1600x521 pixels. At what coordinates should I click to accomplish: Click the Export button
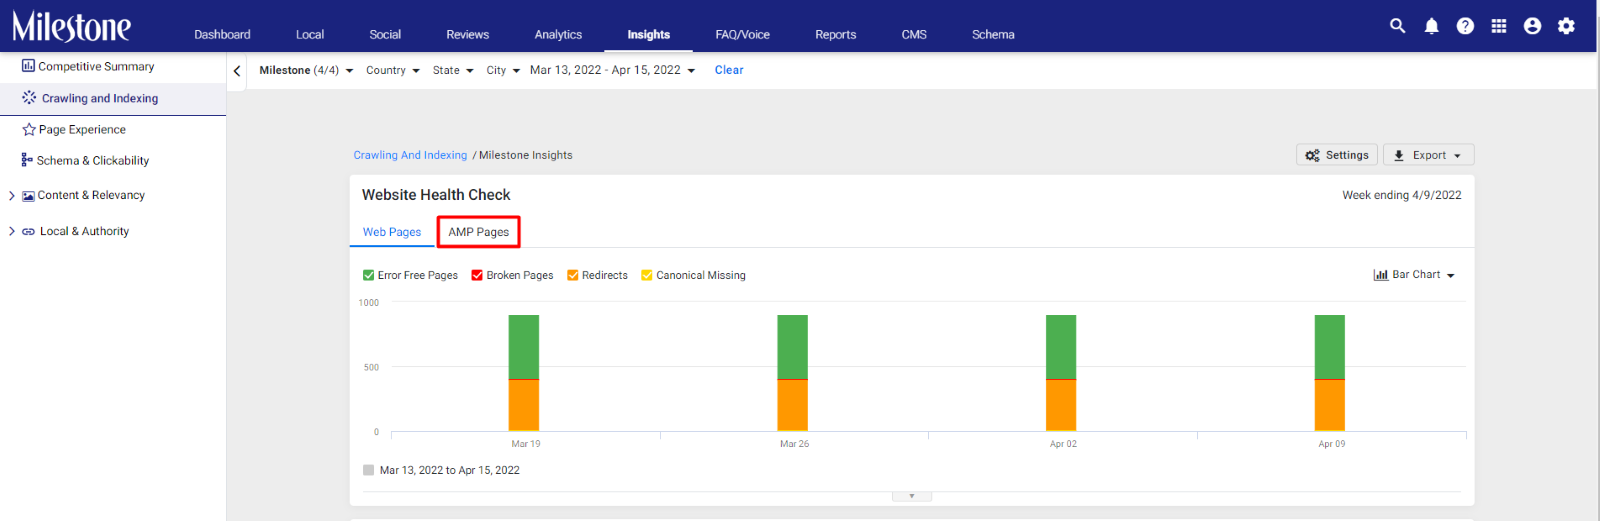pyautogui.click(x=1428, y=155)
